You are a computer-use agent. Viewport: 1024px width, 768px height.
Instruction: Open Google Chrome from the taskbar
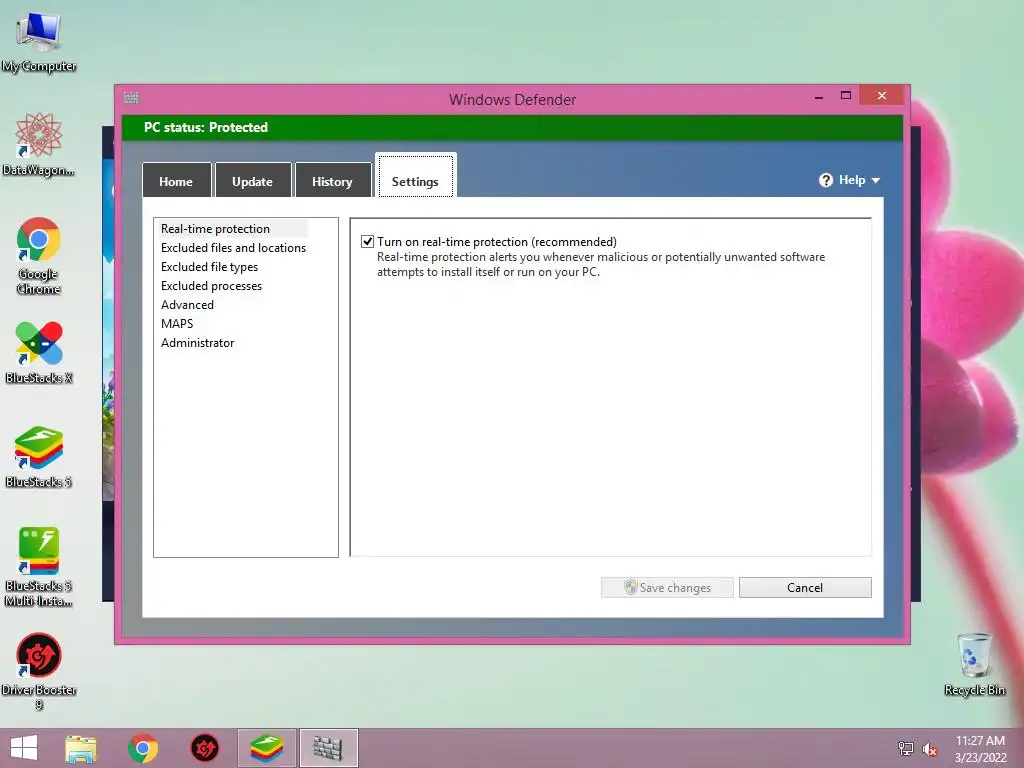click(143, 748)
